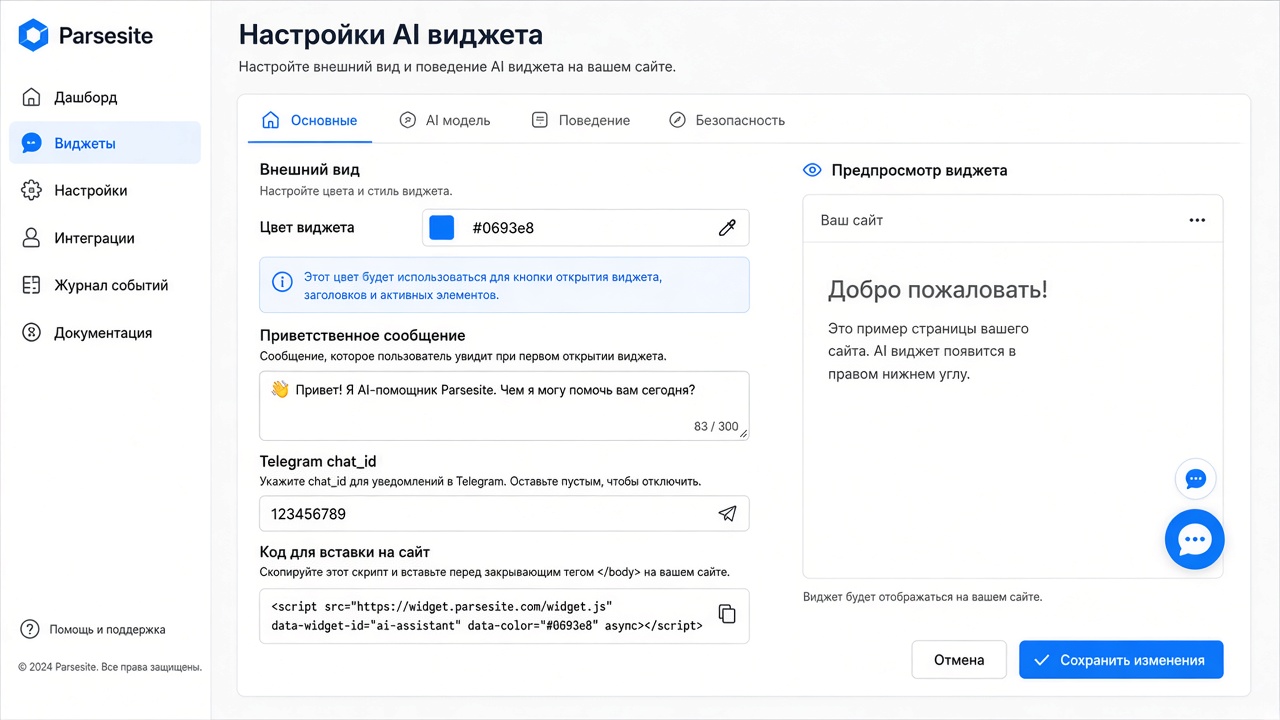Select Виджеты in the sidebar
This screenshot has height=720, width=1280.
pyautogui.click(x=105, y=143)
